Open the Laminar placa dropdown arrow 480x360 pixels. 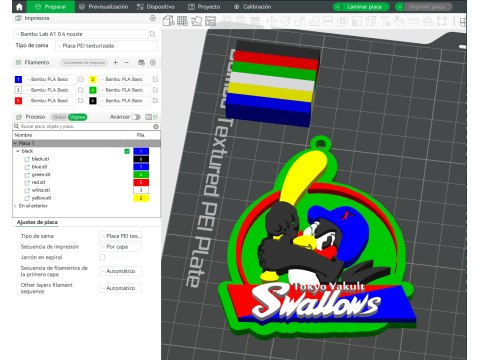pos(337,7)
